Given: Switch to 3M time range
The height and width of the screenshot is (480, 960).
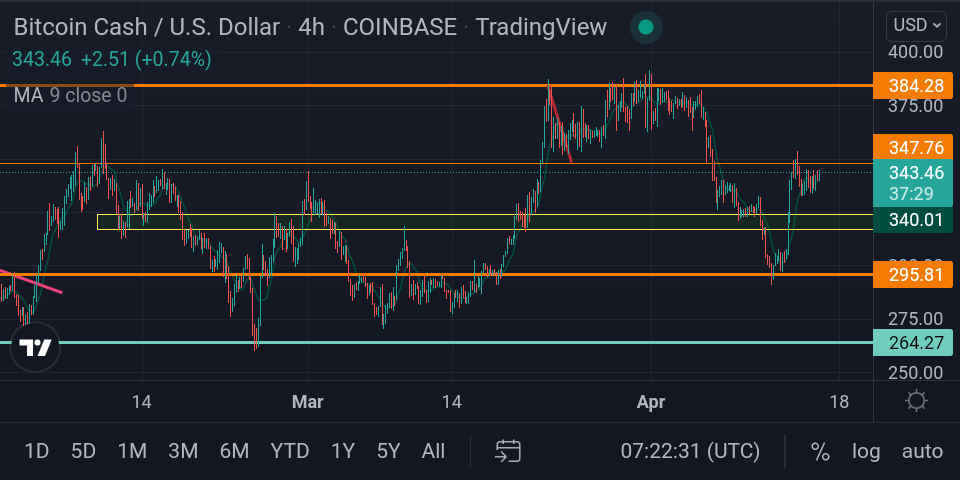Looking at the screenshot, I should click(183, 452).
